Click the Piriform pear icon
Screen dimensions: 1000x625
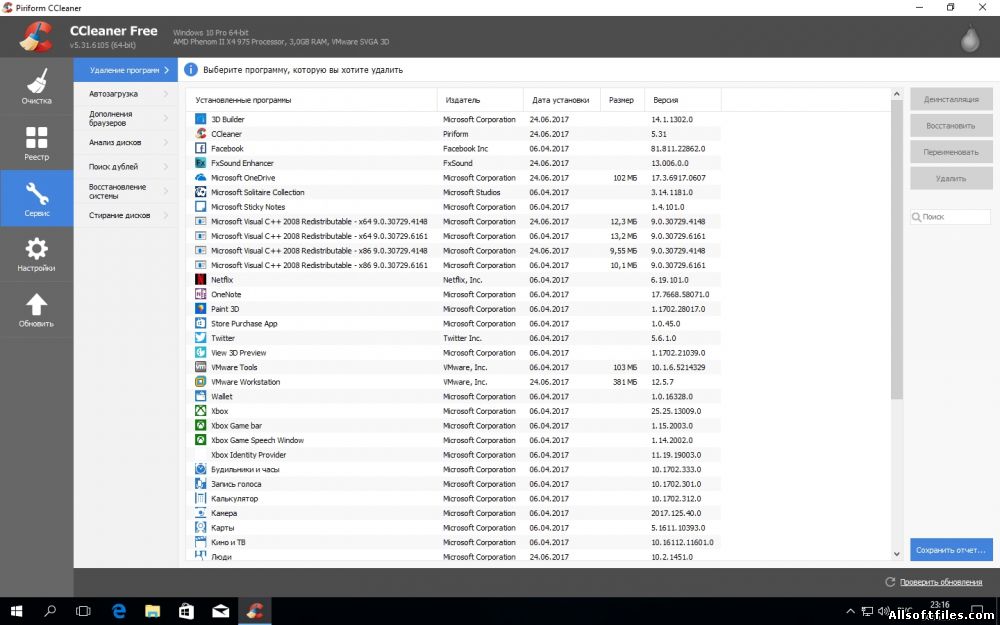[970, 38]
